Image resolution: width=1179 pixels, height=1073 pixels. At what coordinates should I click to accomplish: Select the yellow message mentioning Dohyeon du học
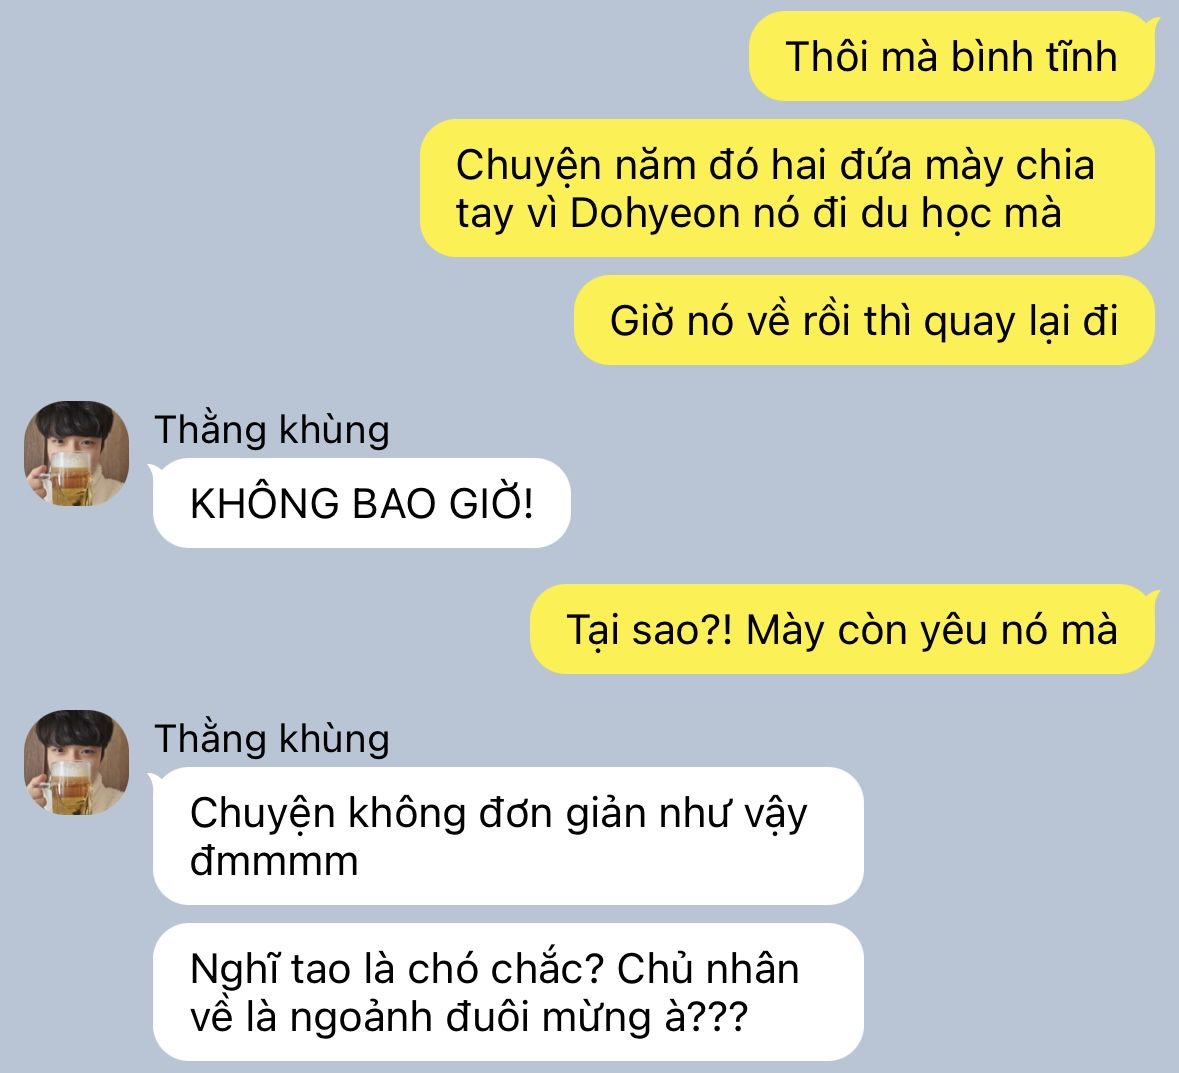pos(787,188)
